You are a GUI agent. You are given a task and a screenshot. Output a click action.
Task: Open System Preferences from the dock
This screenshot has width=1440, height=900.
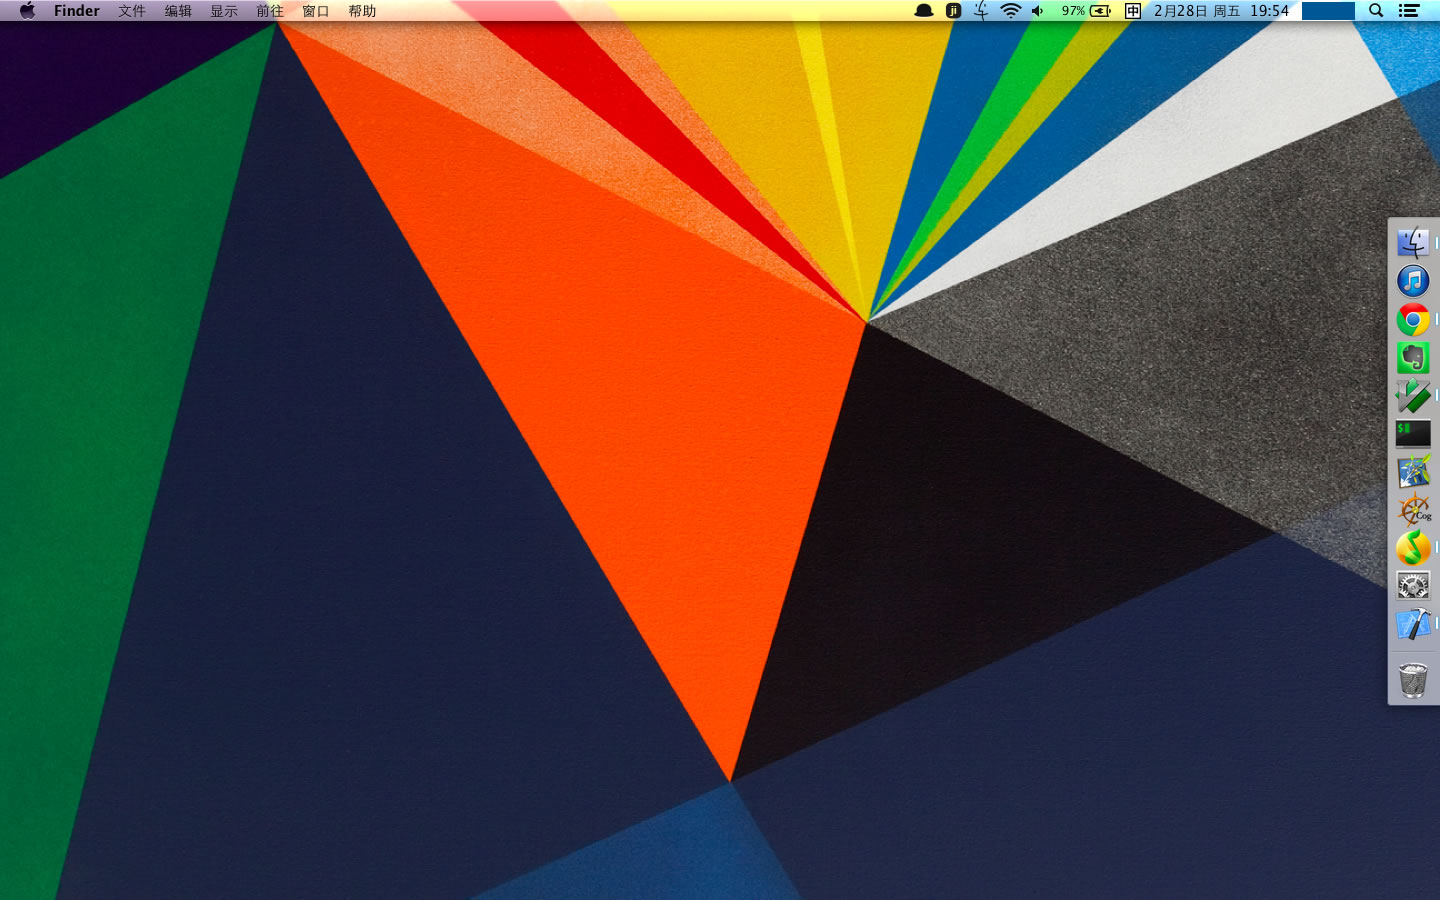pos(1413,586)
